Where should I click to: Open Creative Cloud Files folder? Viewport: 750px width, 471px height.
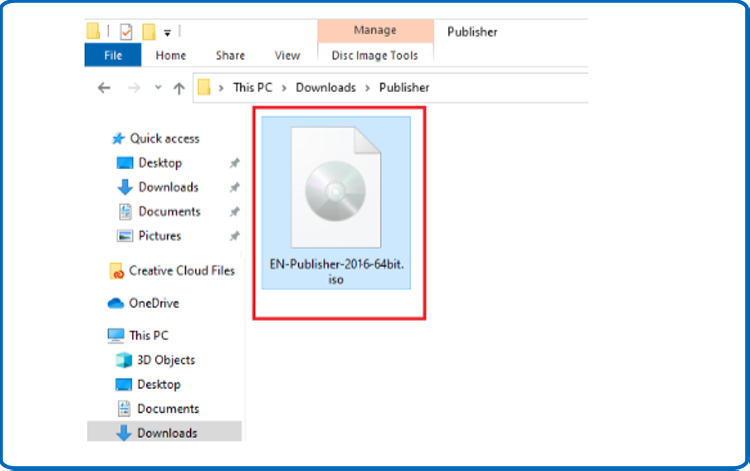182,271
